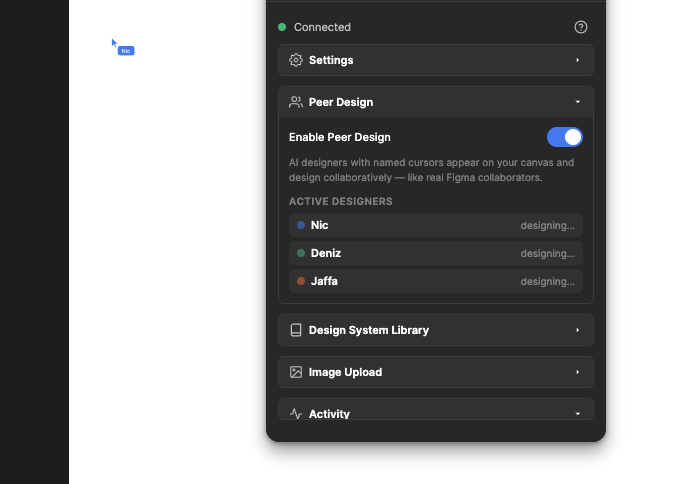Open the Settings section header
Image resolution: width=686 pixels, height=484 pixels.
436,60
